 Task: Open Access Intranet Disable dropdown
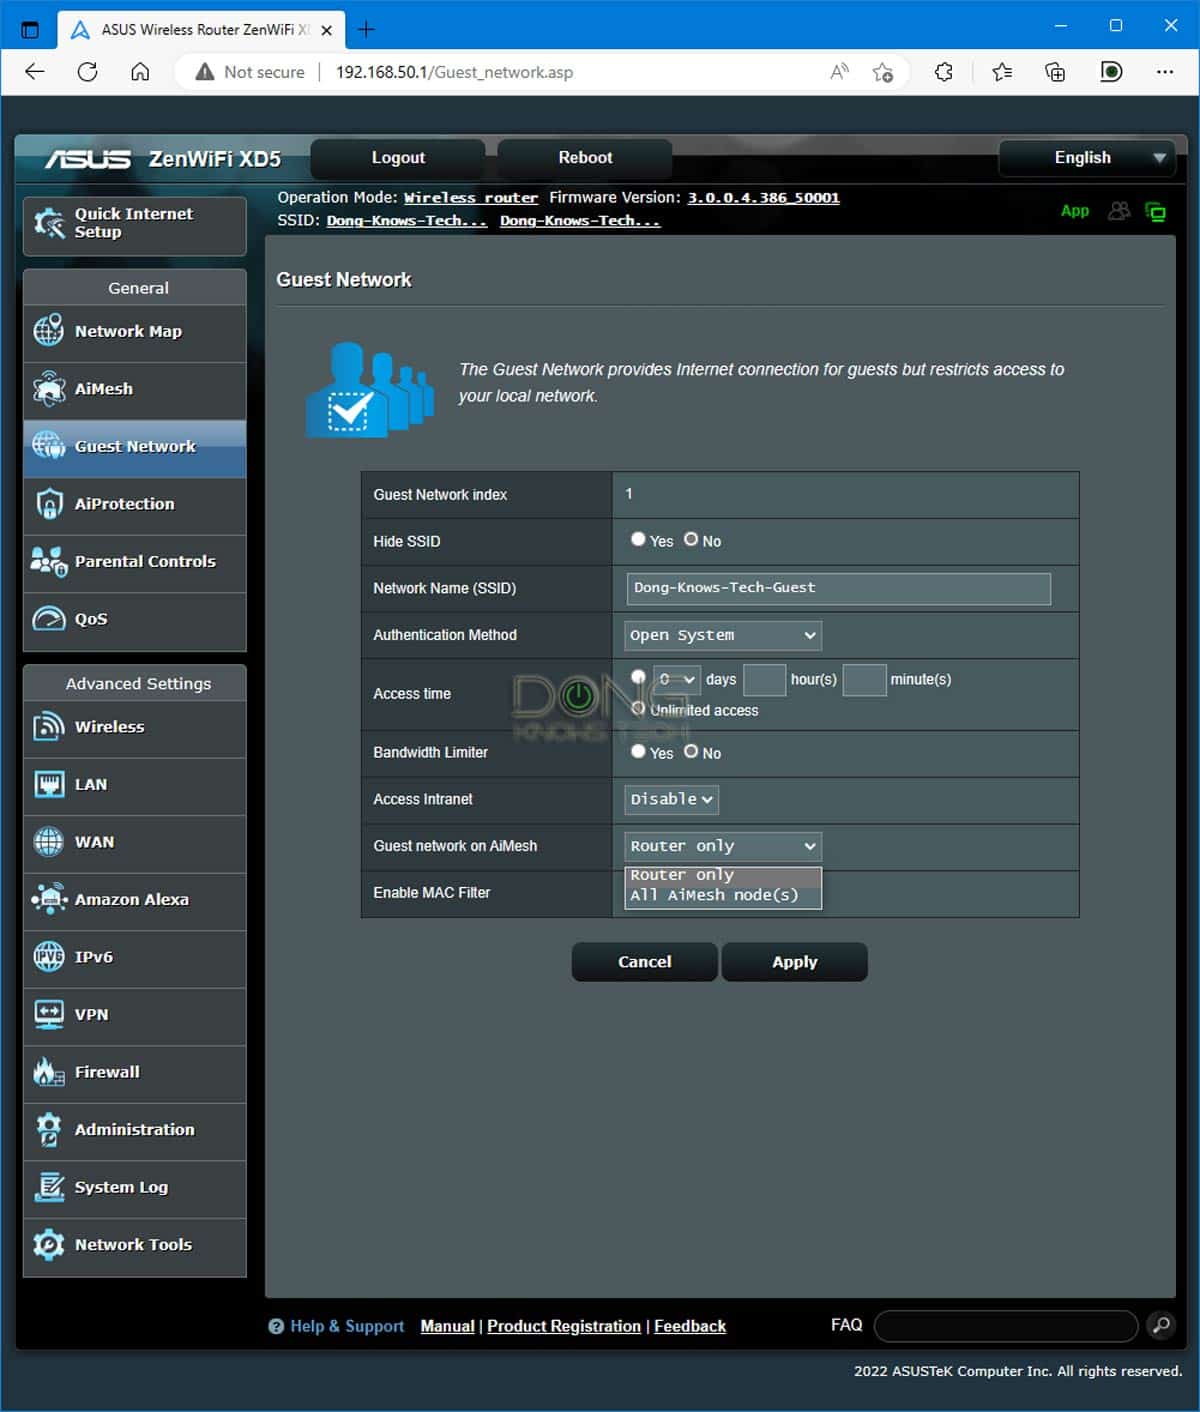point(671,799)
